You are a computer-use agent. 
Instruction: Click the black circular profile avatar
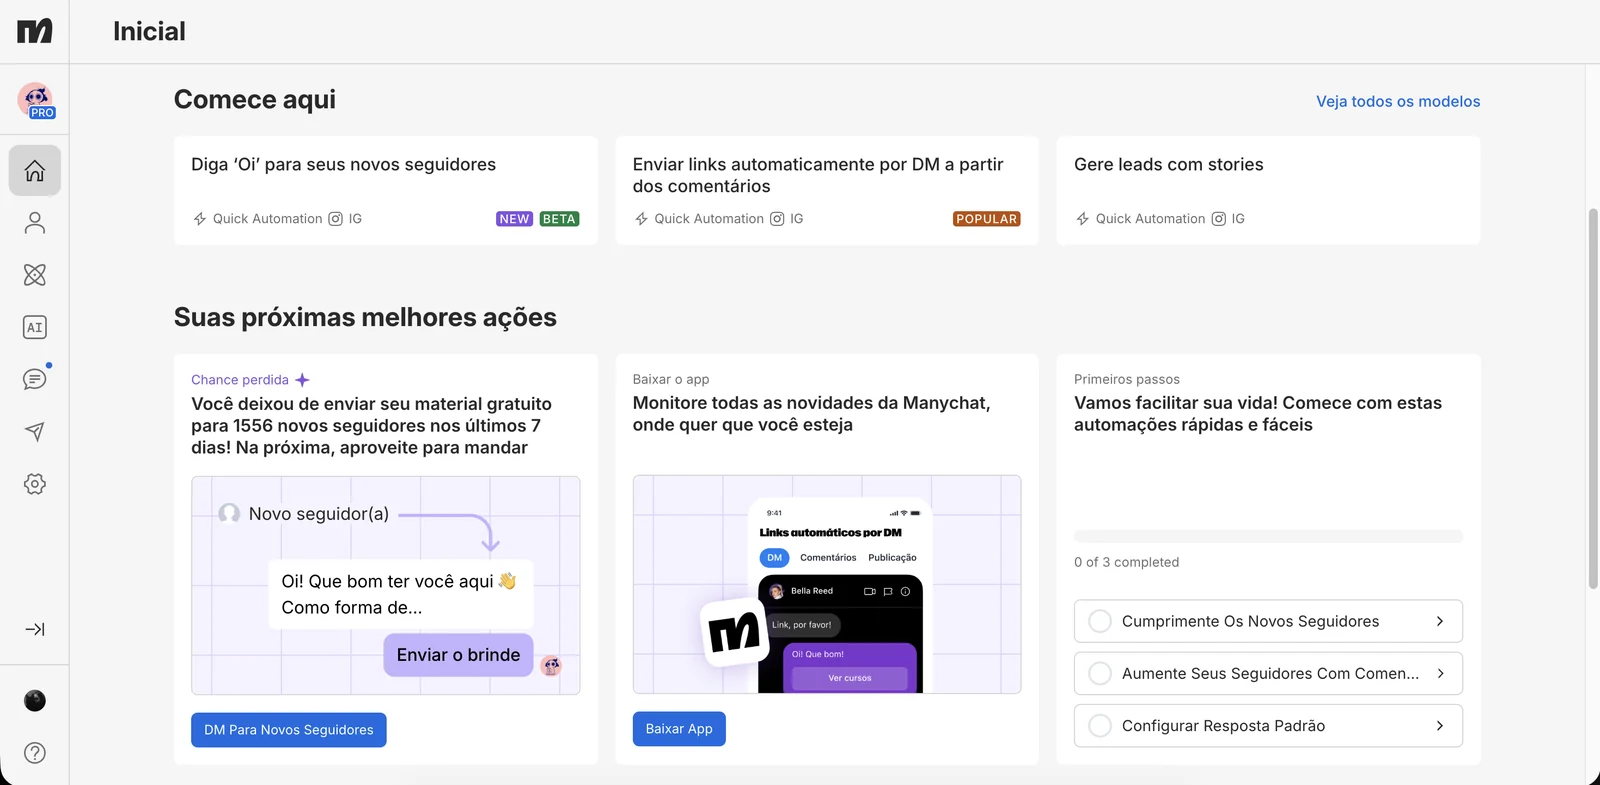(x=35, y=701)
